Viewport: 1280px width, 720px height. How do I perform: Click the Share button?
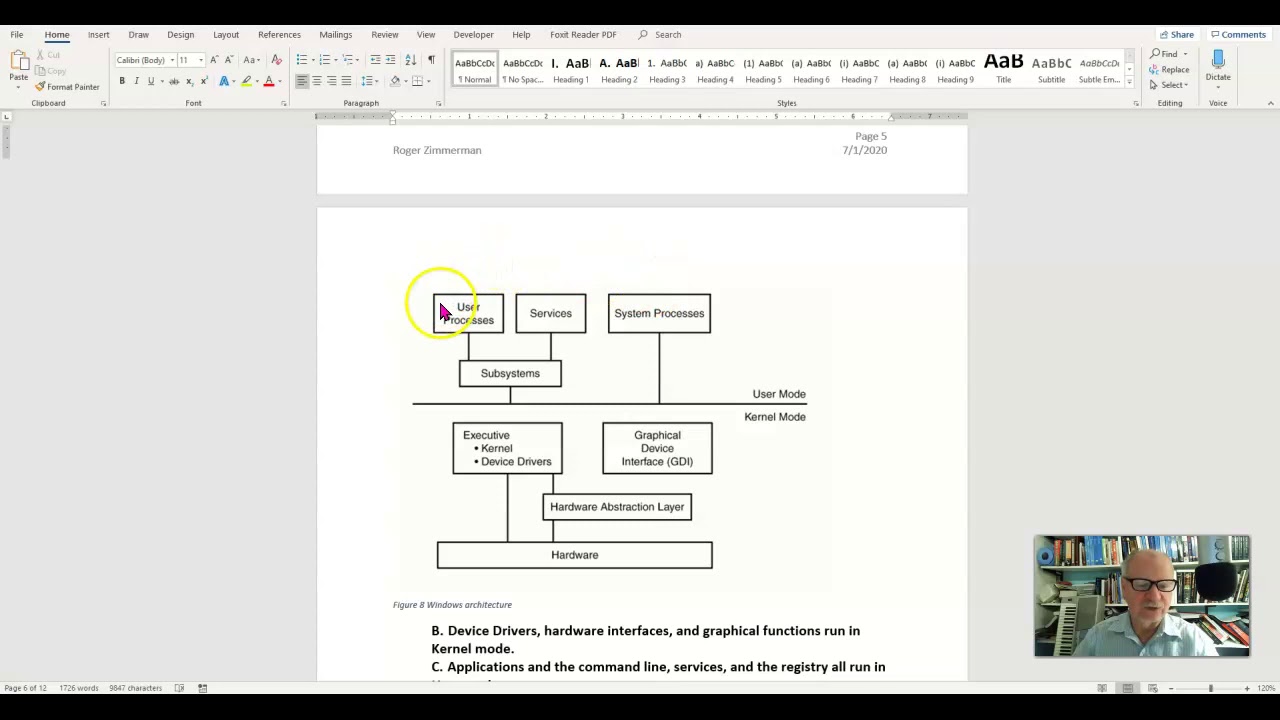(1177, 34)
